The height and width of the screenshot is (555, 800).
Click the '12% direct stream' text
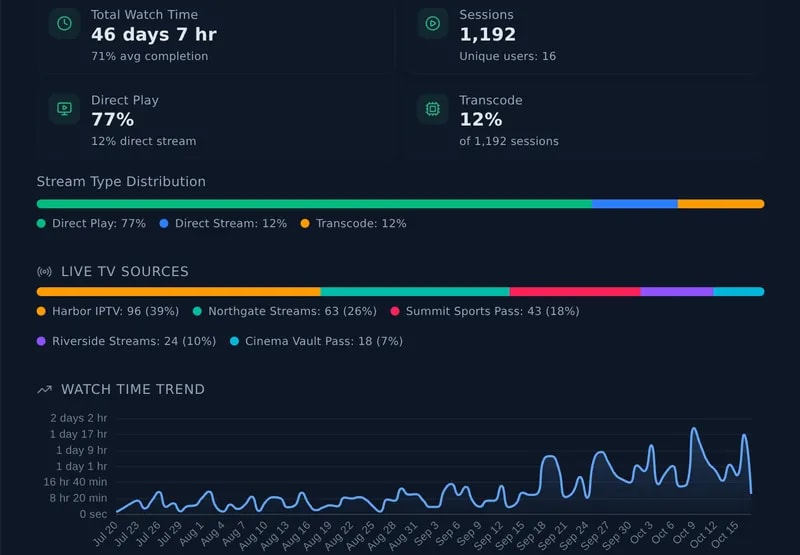coord(144,141)
